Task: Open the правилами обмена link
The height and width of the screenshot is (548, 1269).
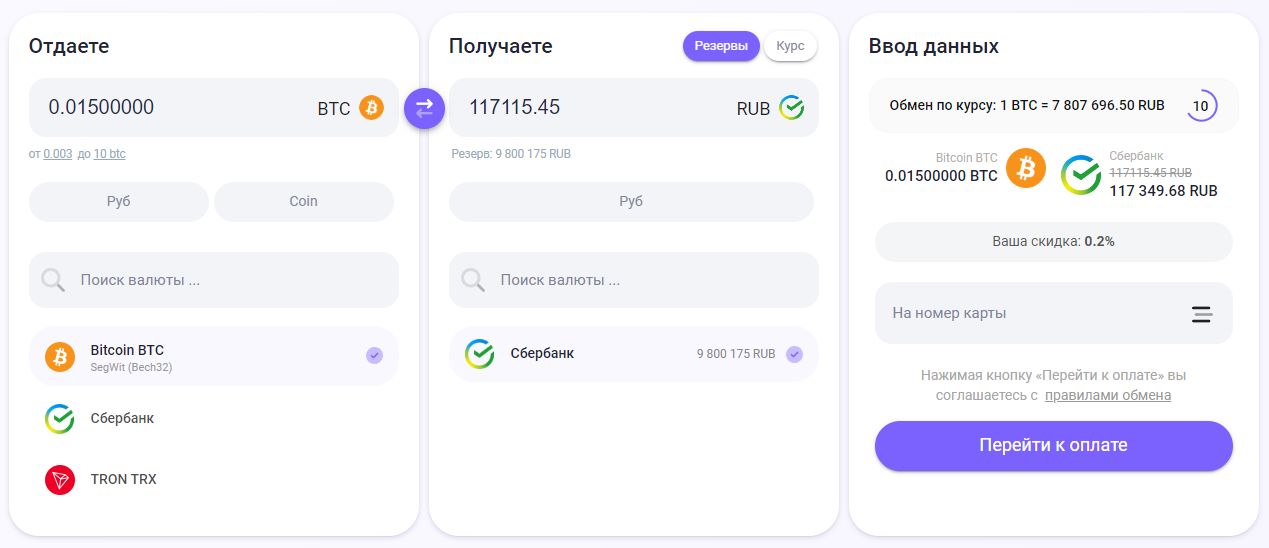Action: click(x=1108, y=395)
